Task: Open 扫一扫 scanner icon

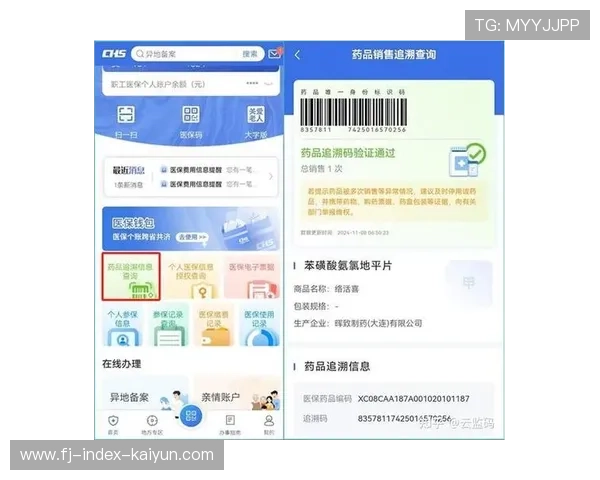Action: tap(126, 114)
